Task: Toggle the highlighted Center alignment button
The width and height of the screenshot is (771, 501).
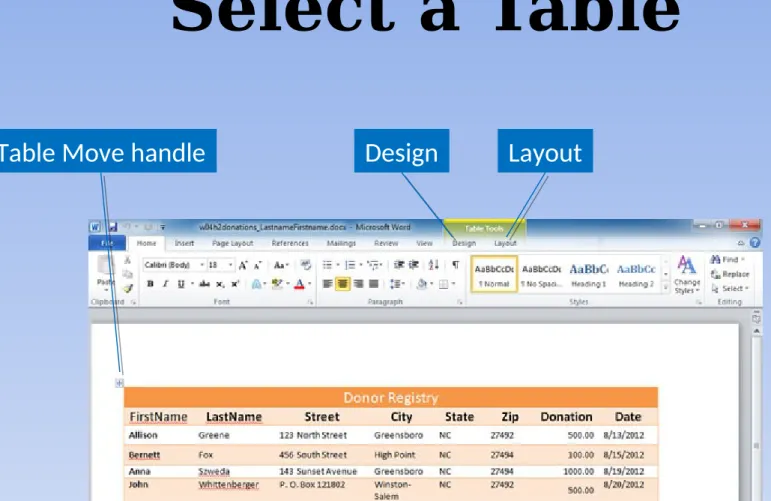Action: point(343,284)
